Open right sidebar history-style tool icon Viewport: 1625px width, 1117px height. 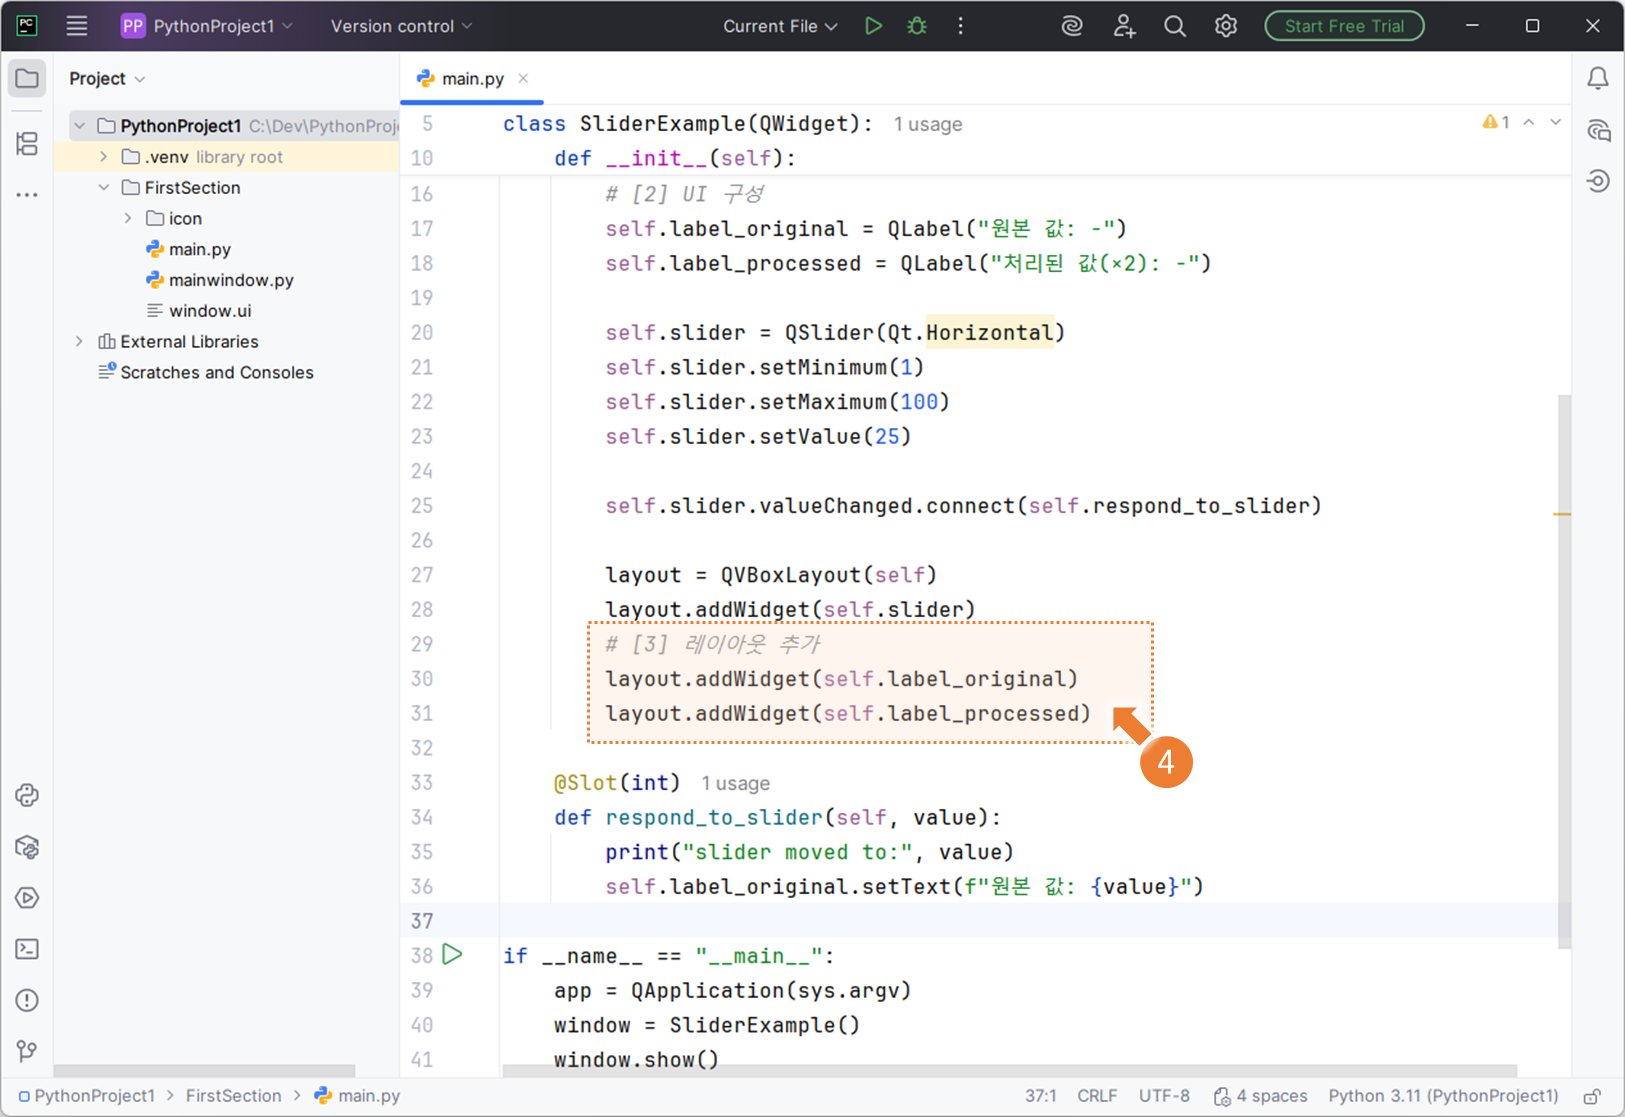pos(1598,181)
